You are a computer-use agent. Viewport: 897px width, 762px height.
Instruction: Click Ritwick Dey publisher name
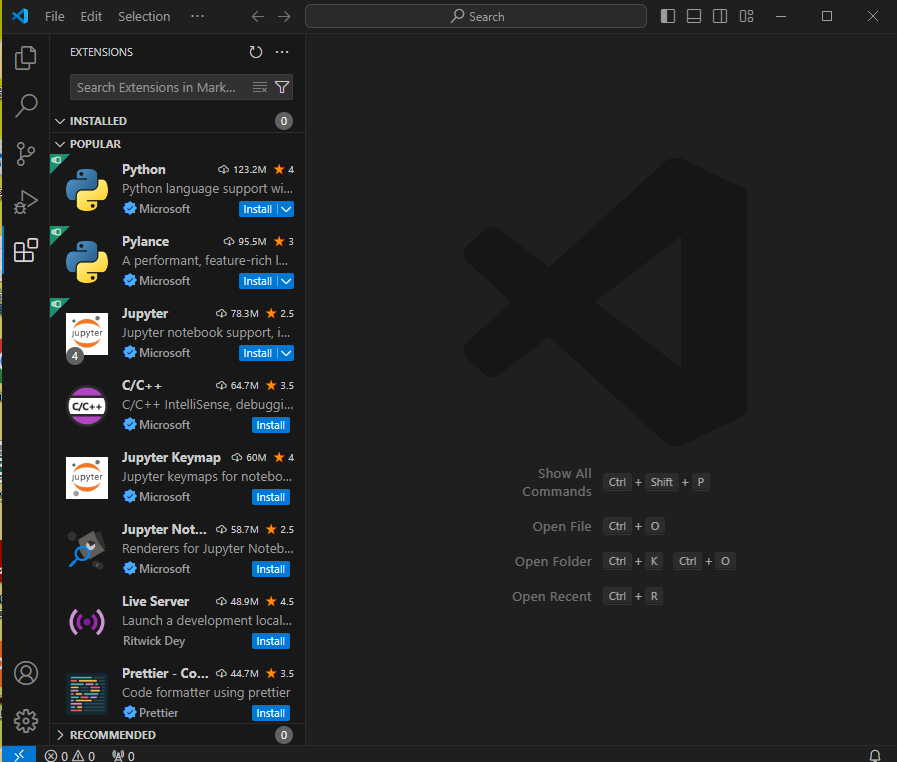pos(154,641)
